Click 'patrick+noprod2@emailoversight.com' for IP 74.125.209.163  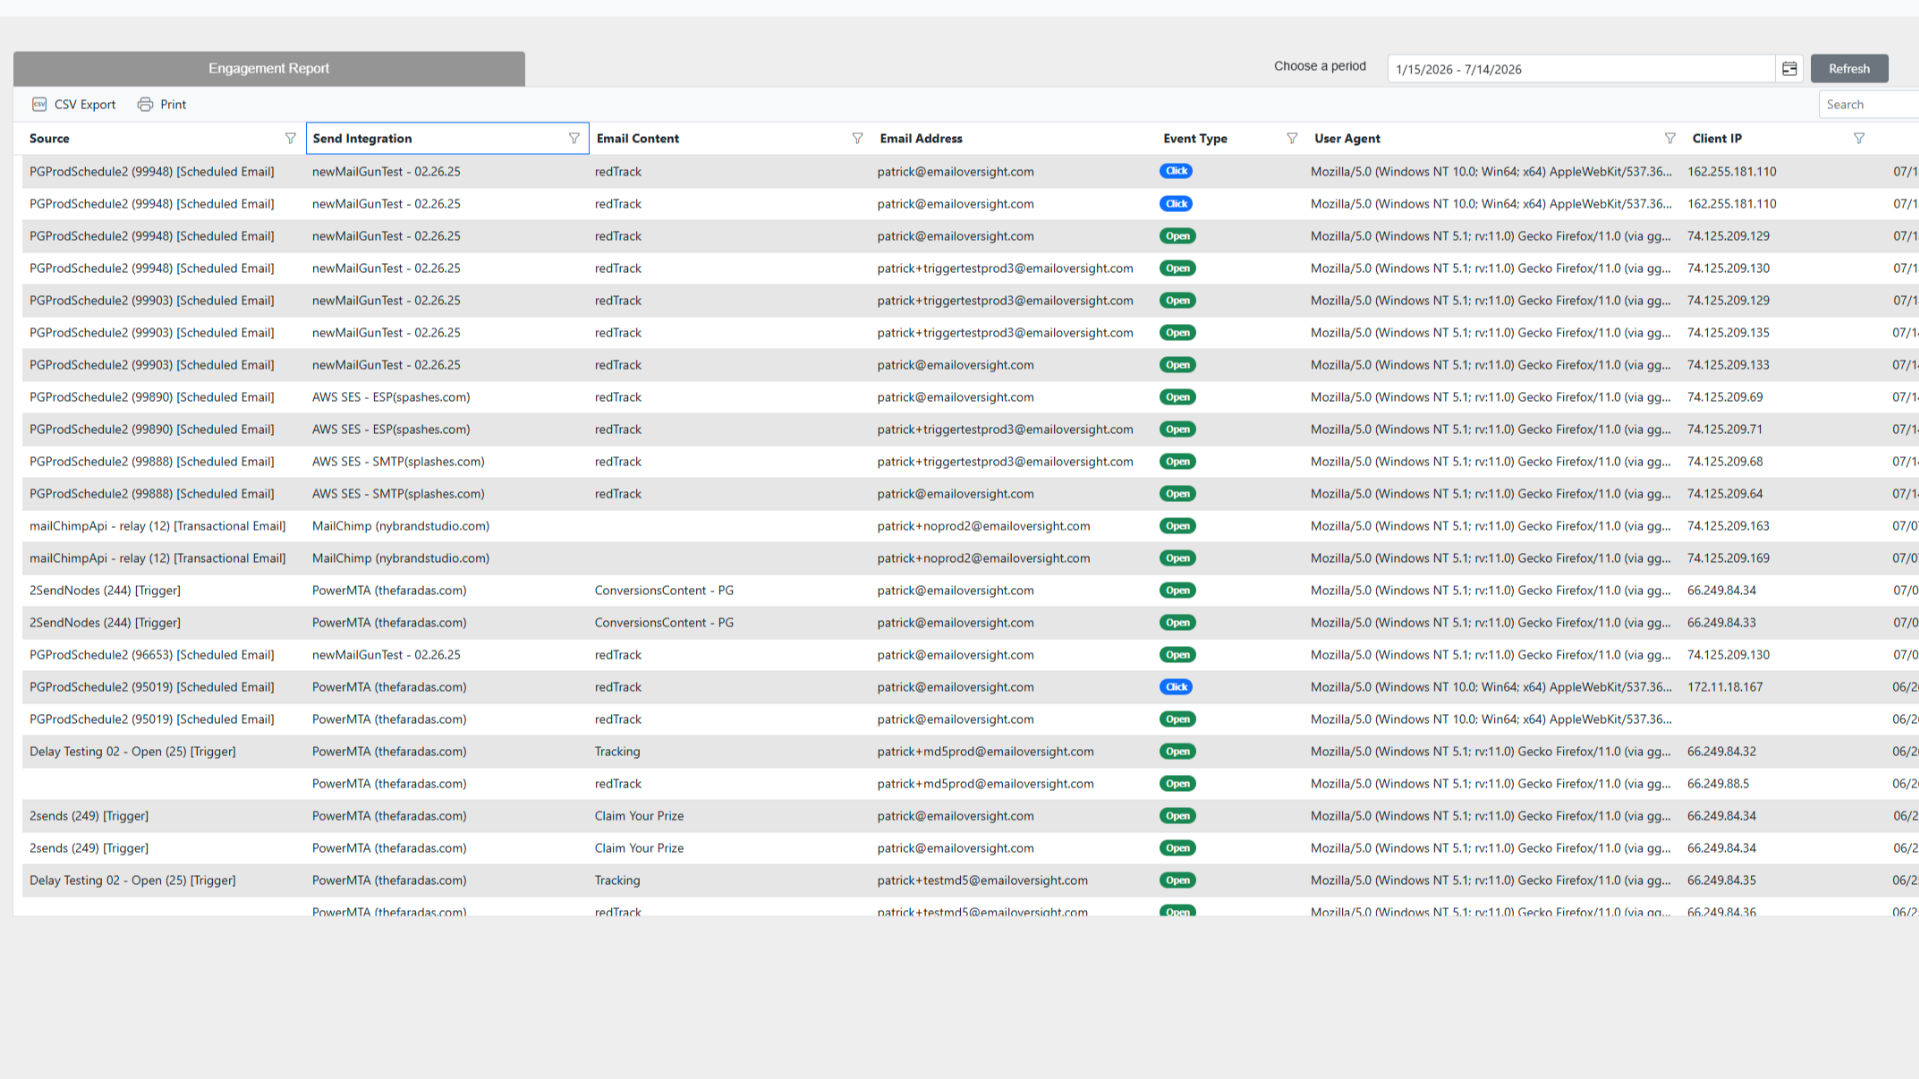[x=983, y=526]
